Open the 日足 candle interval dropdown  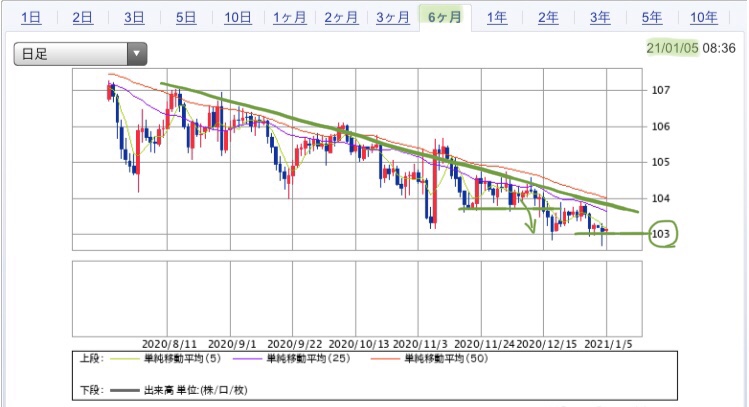[80, 54]
